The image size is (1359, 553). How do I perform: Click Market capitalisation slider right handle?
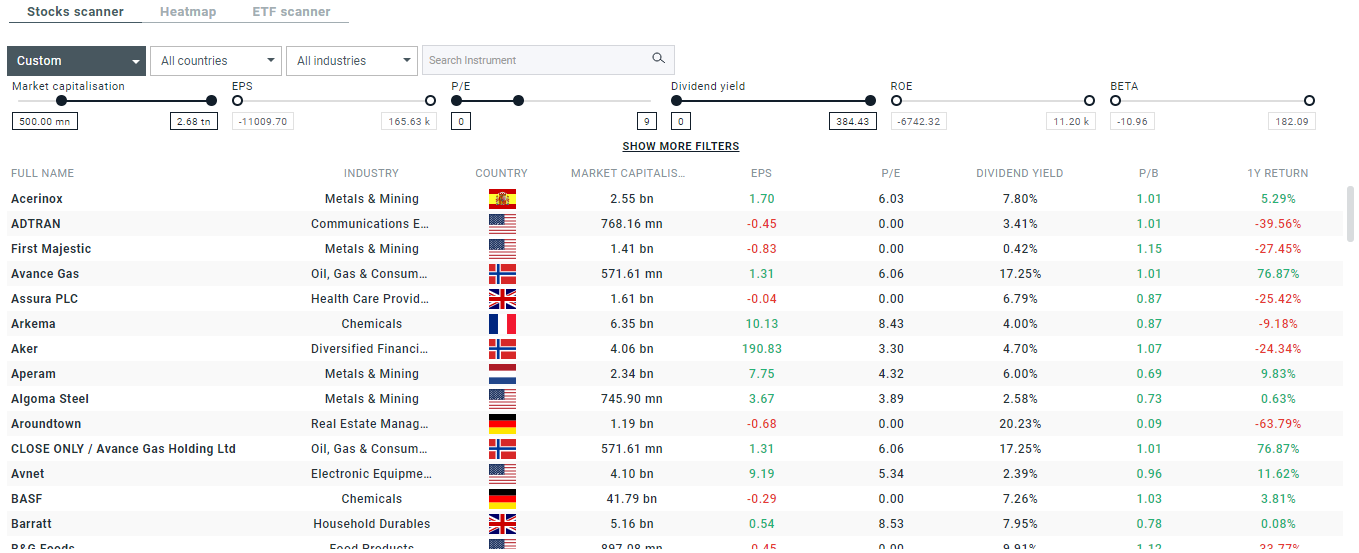211,100
